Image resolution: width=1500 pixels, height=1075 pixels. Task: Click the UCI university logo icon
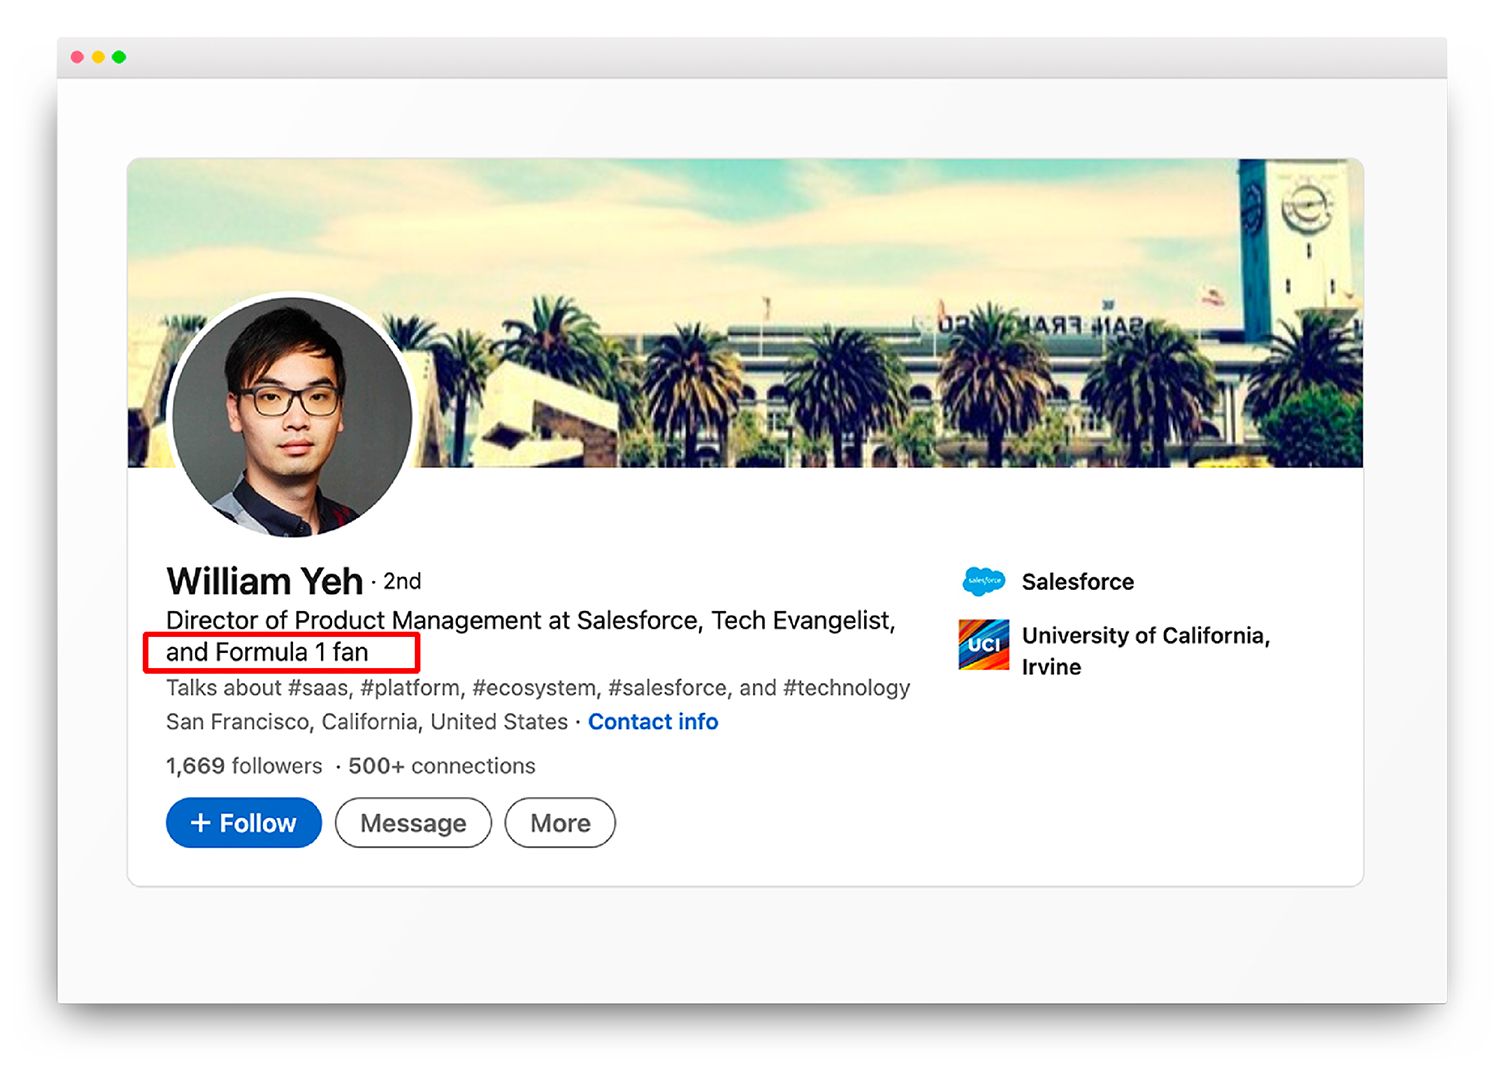984,645
